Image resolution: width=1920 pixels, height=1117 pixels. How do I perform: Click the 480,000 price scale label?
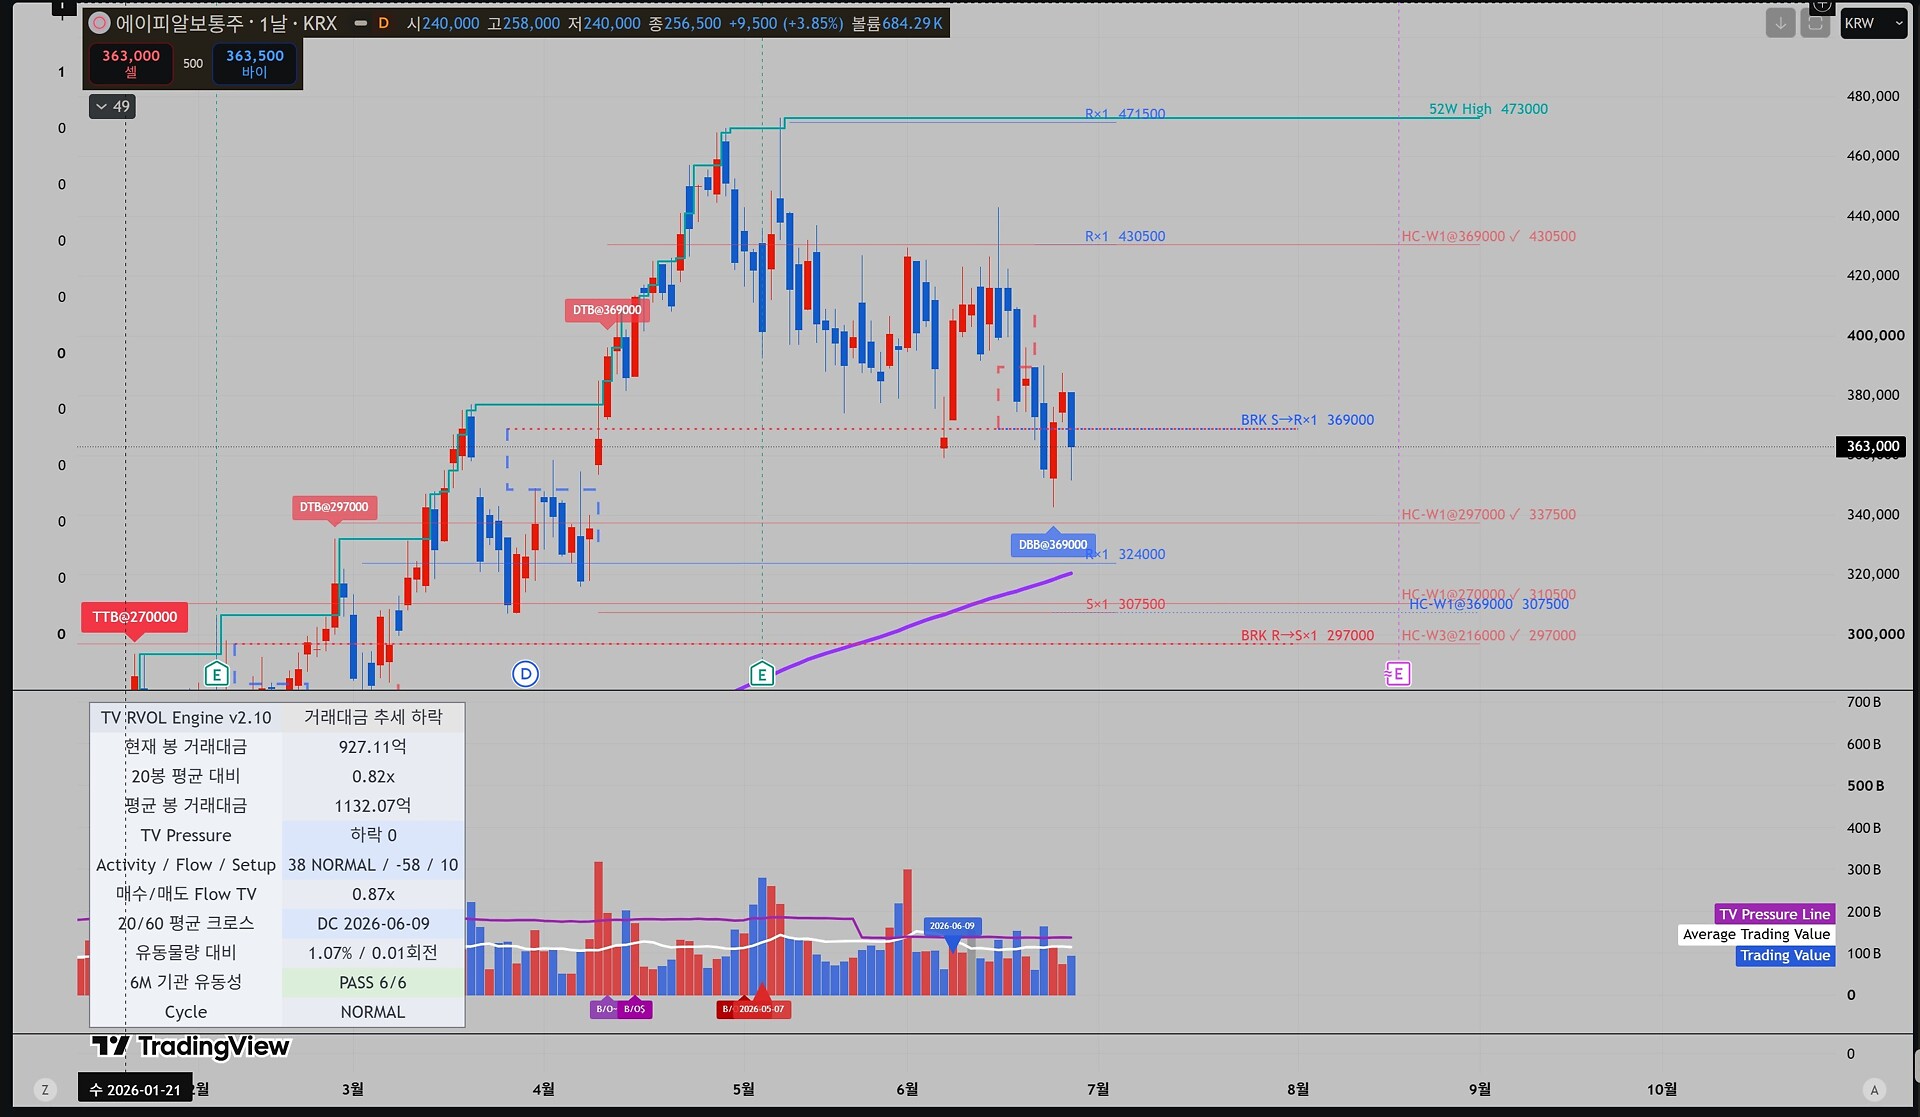coord(1873,96)
